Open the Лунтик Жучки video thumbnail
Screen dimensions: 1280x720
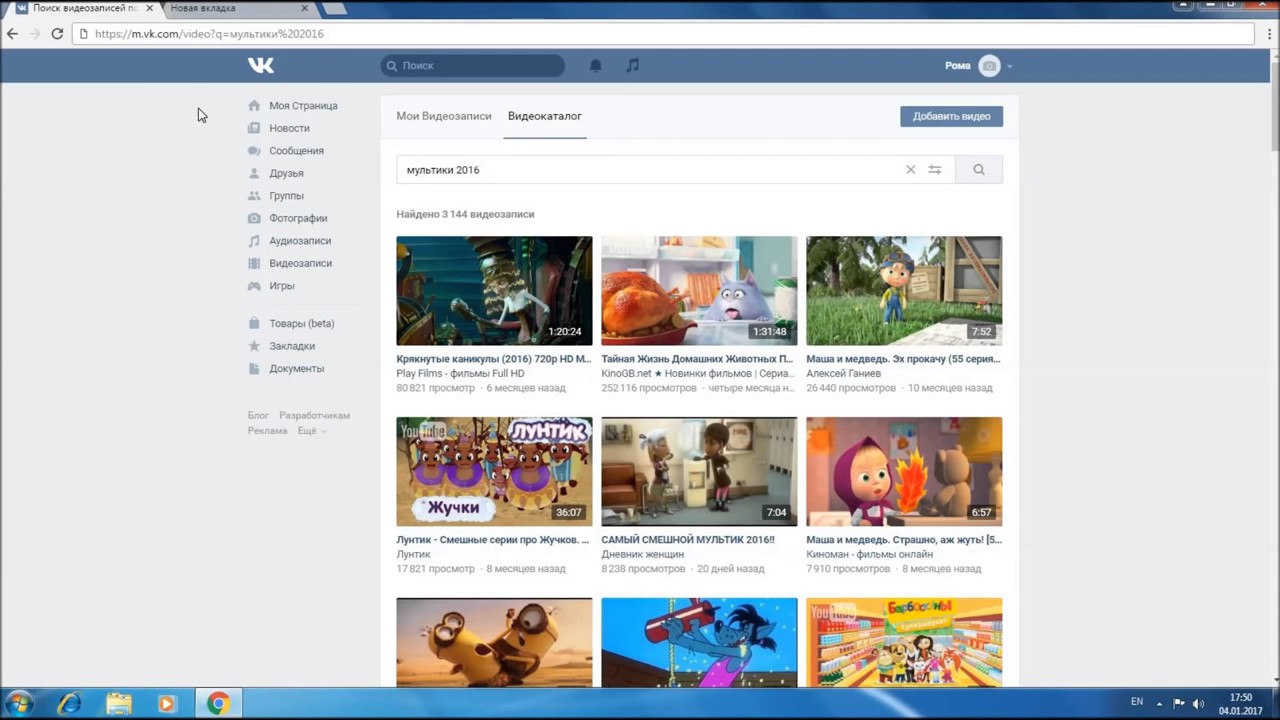coord(494,472)
